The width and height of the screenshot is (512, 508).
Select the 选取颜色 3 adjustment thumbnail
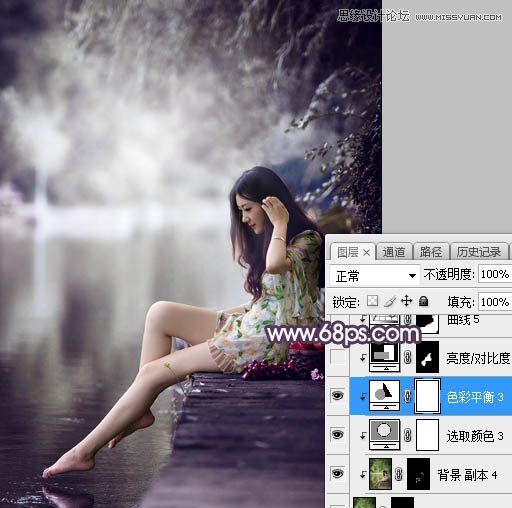(x=385, y=435)
